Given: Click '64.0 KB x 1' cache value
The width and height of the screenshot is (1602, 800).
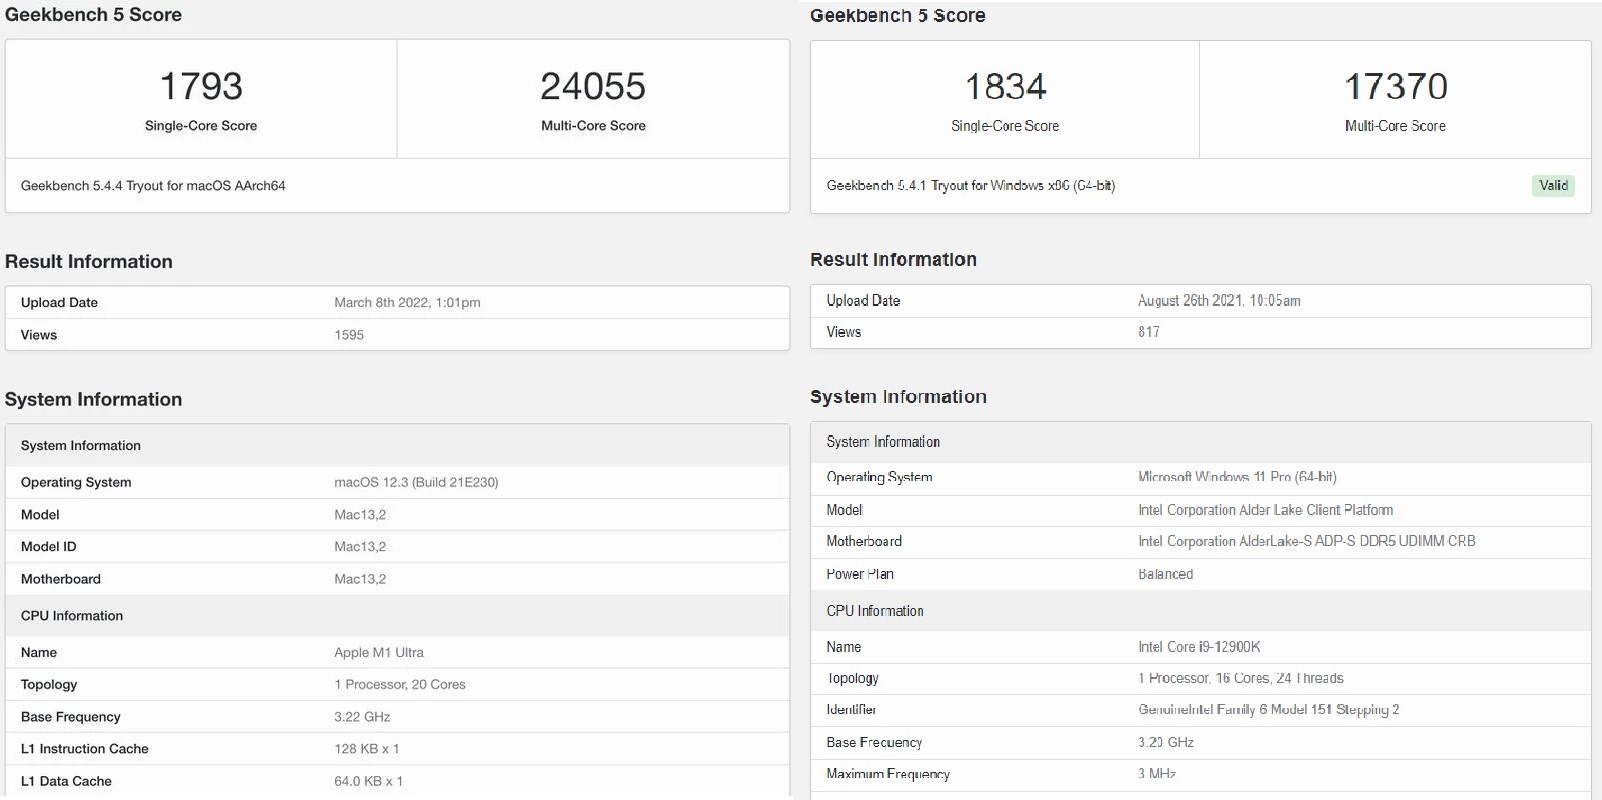Looking at the screenshot, I should click(x=369, y=781).
